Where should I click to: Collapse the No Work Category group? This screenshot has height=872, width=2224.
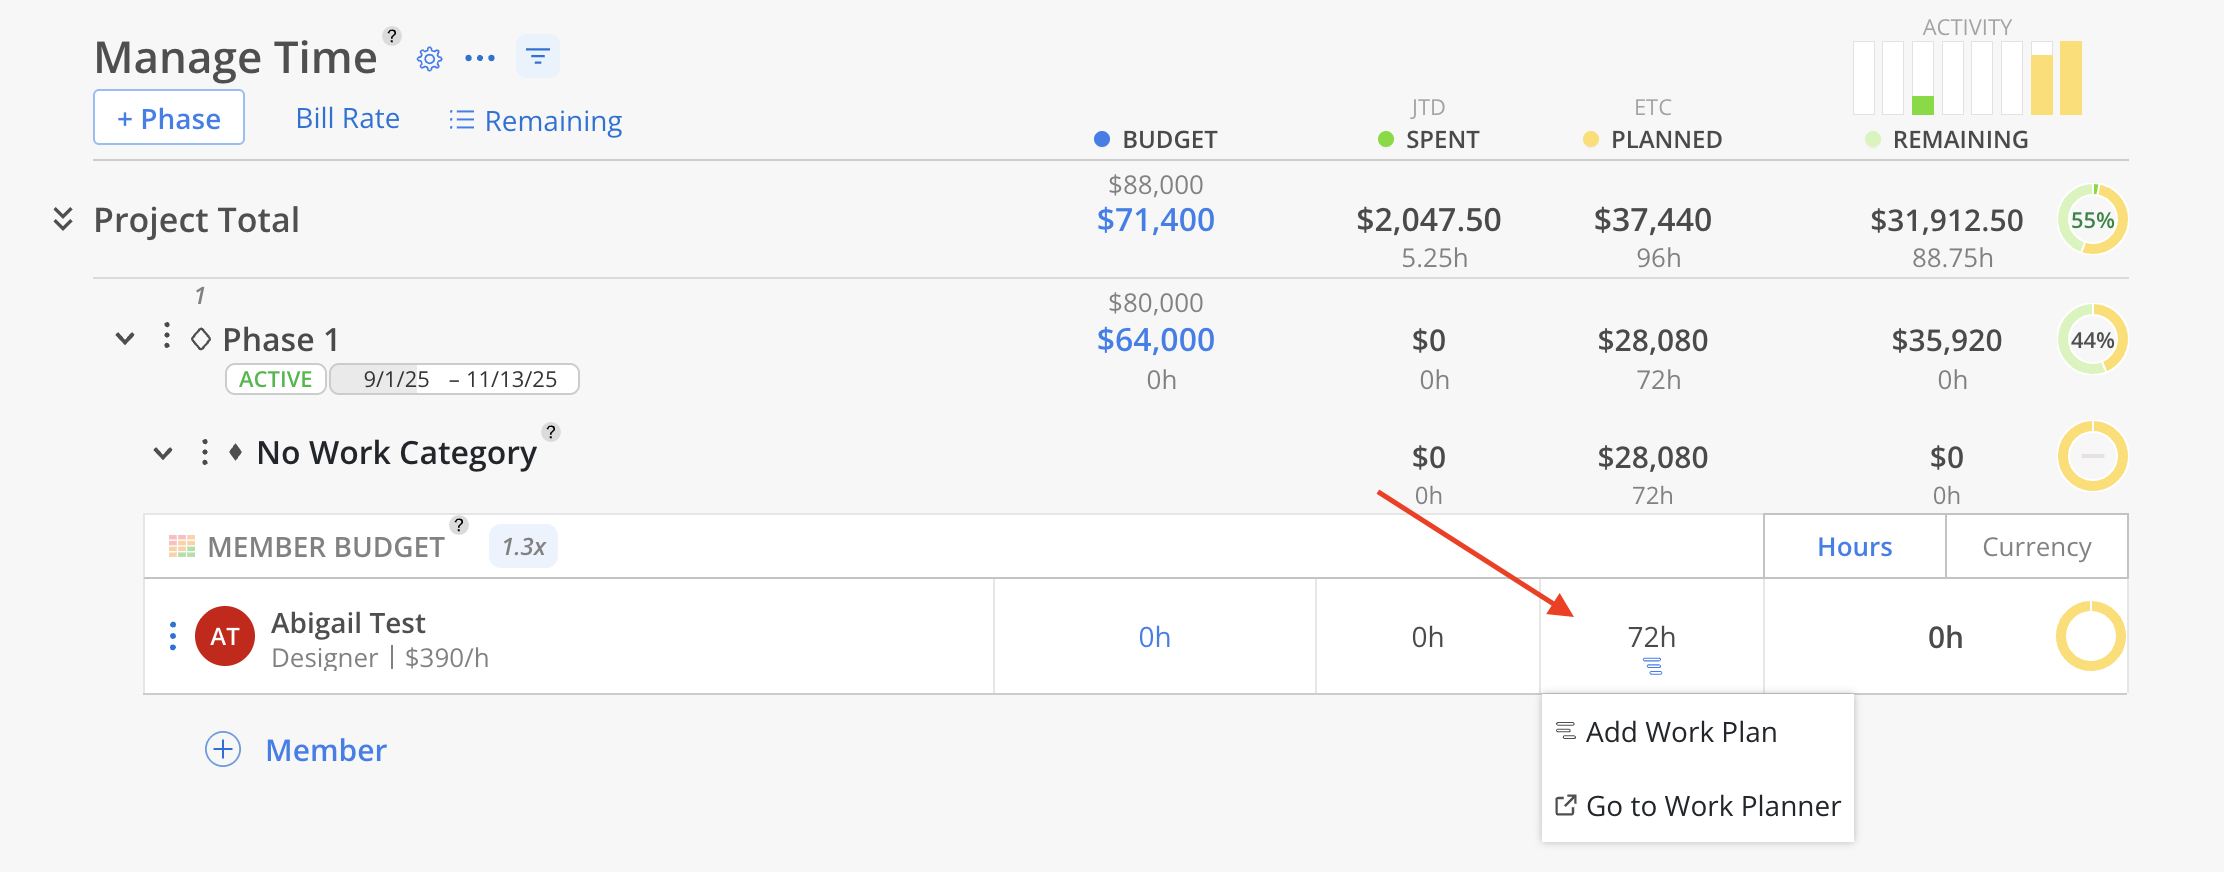(163, 454)
